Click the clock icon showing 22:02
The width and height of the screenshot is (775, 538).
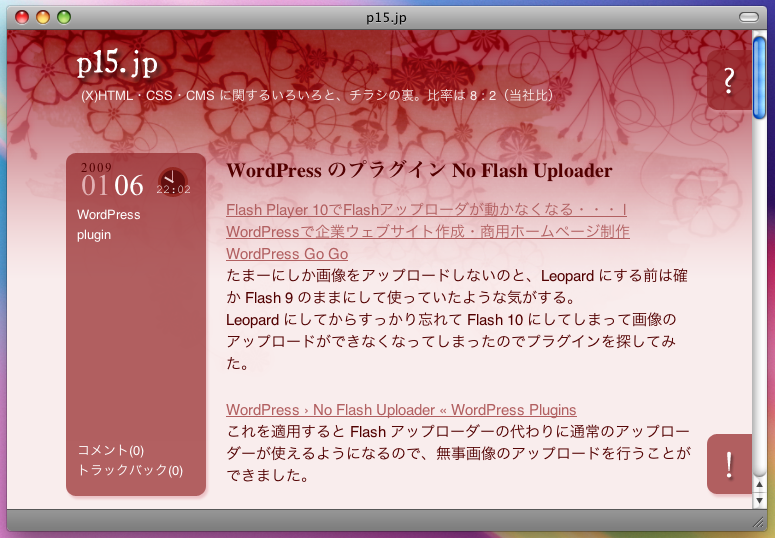coord(173,182)
